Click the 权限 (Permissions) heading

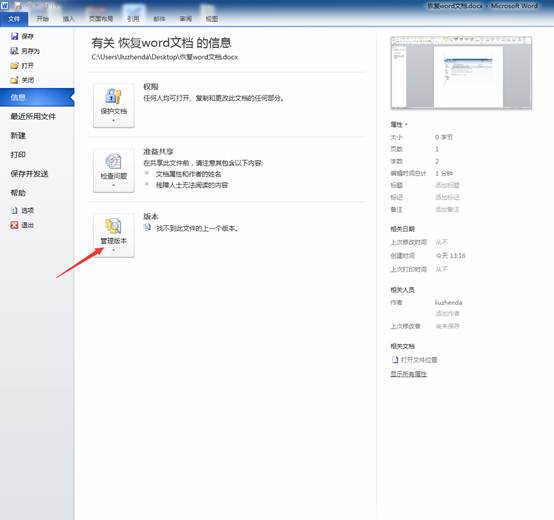pos(151,87)
